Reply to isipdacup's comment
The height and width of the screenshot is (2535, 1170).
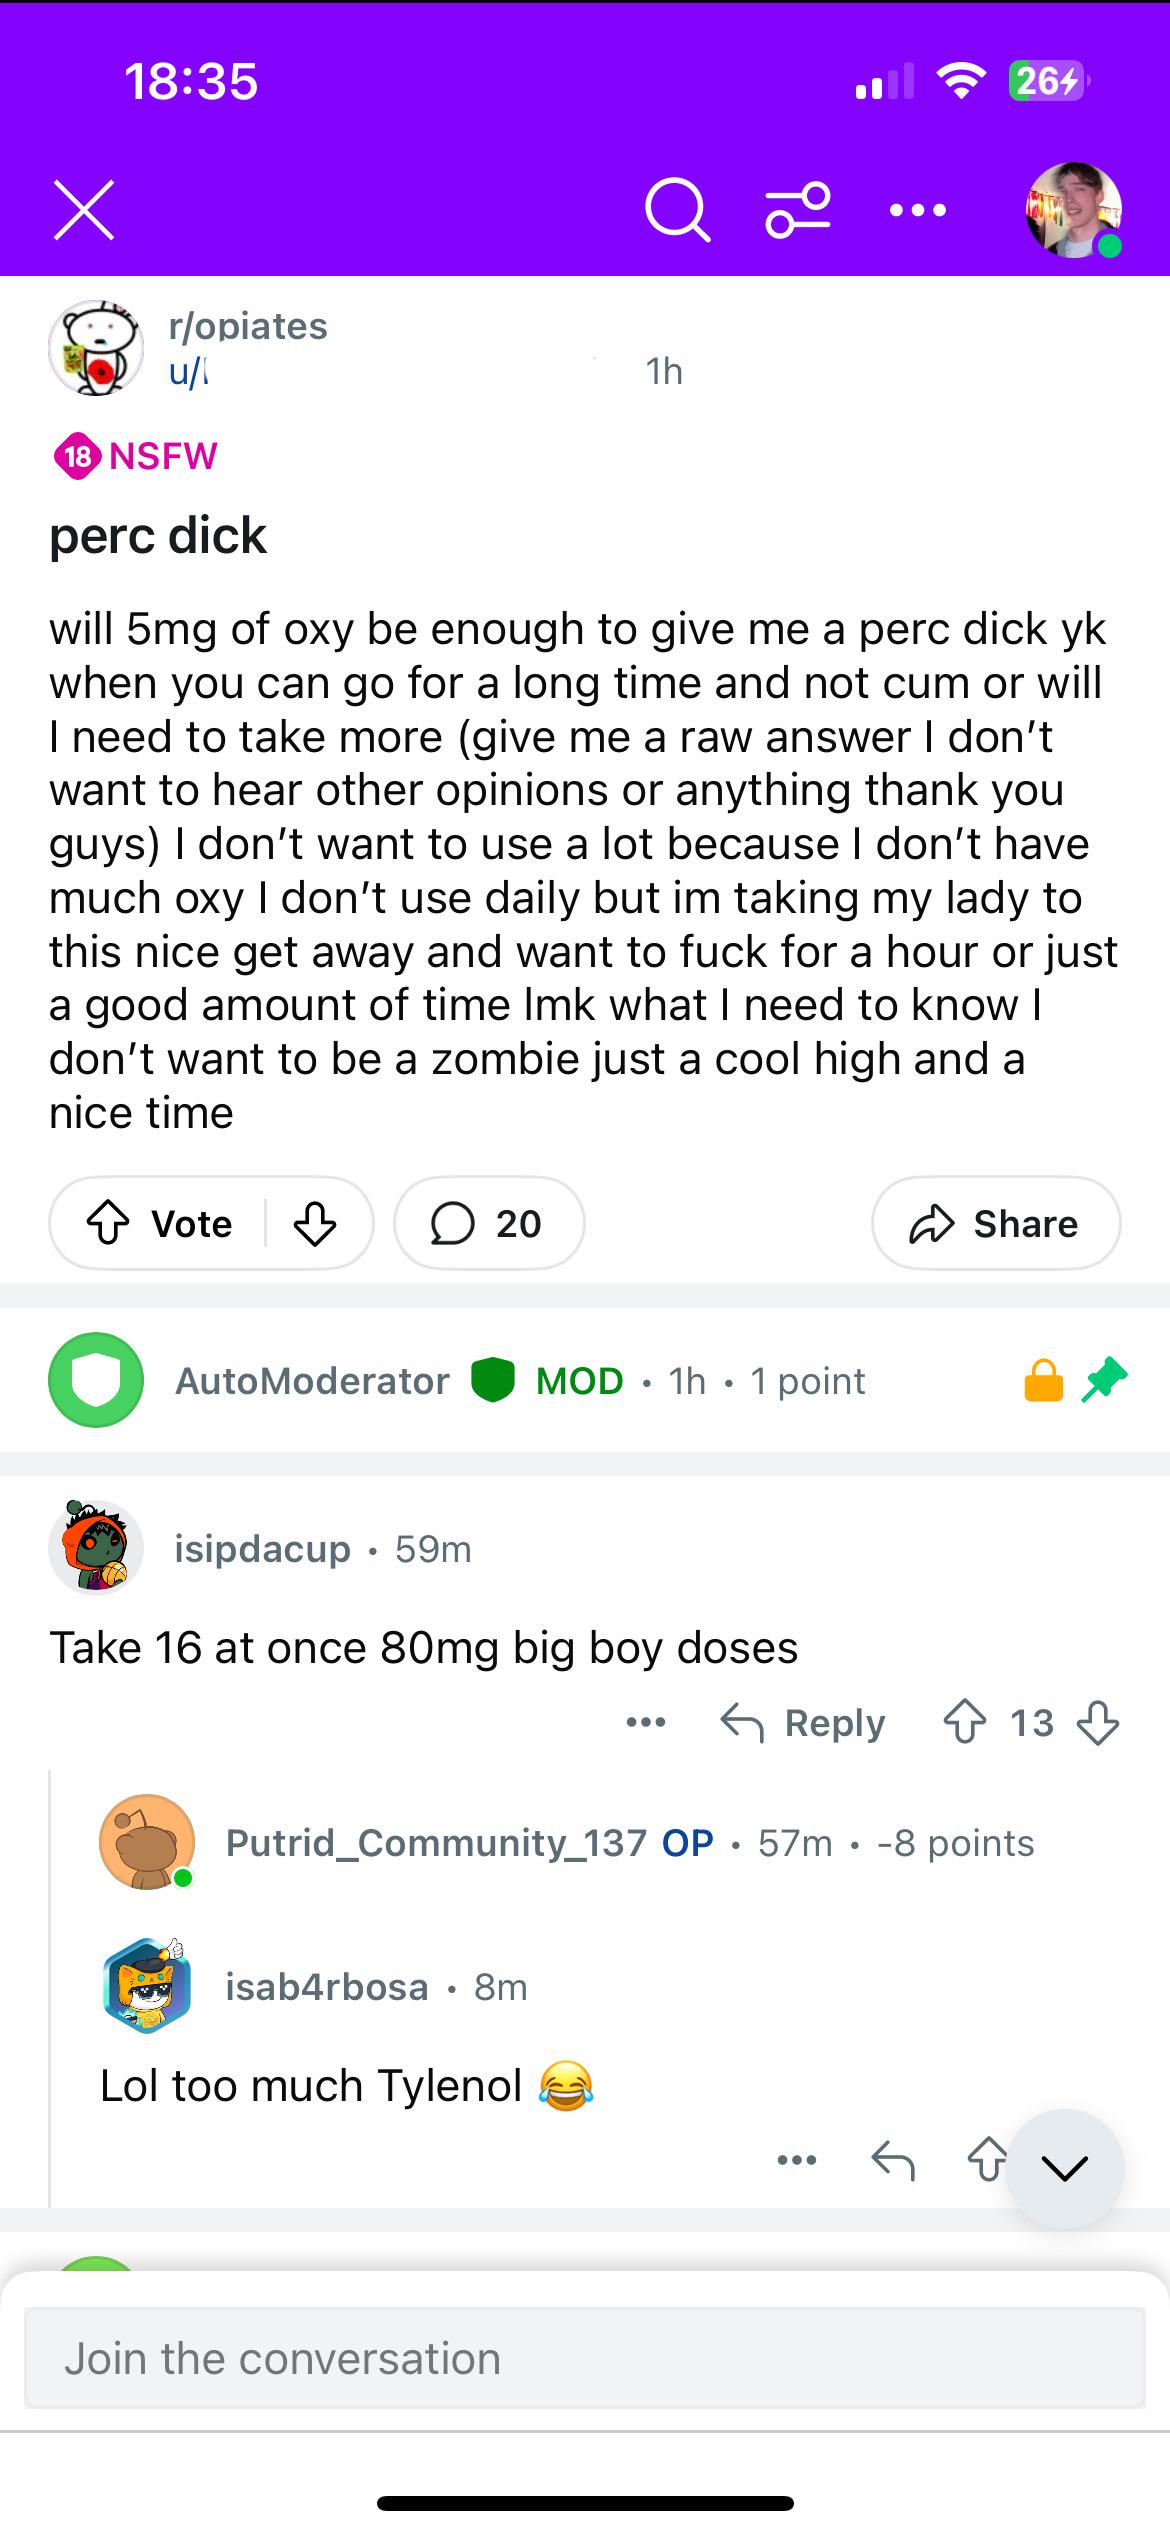pyautogui.click(x=803, y=1723)
